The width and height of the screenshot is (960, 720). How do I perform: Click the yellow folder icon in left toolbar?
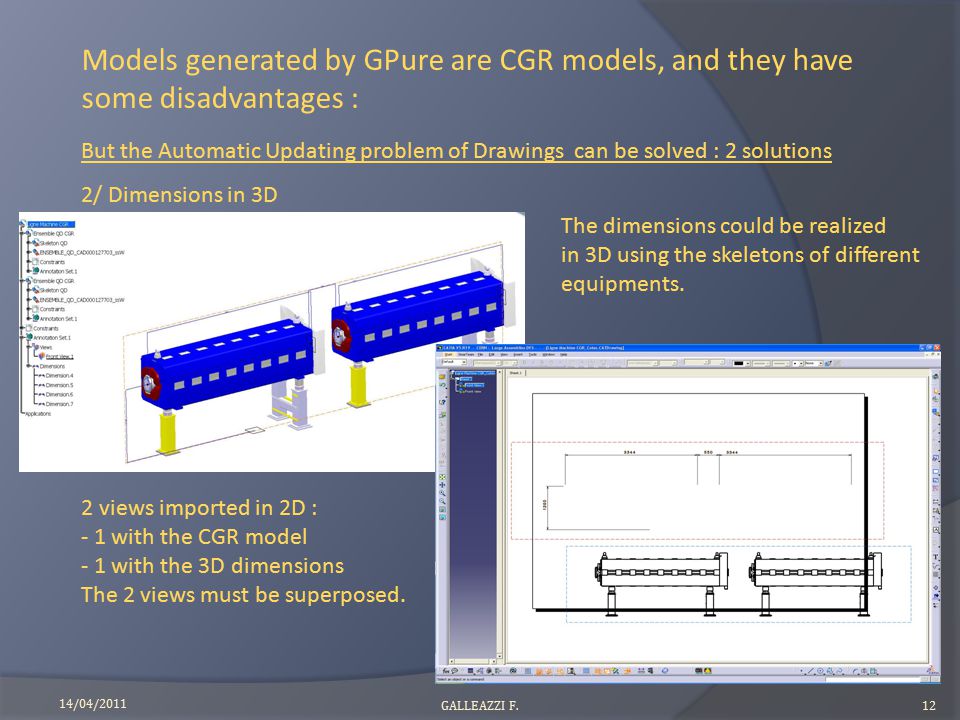pos(442,377)
